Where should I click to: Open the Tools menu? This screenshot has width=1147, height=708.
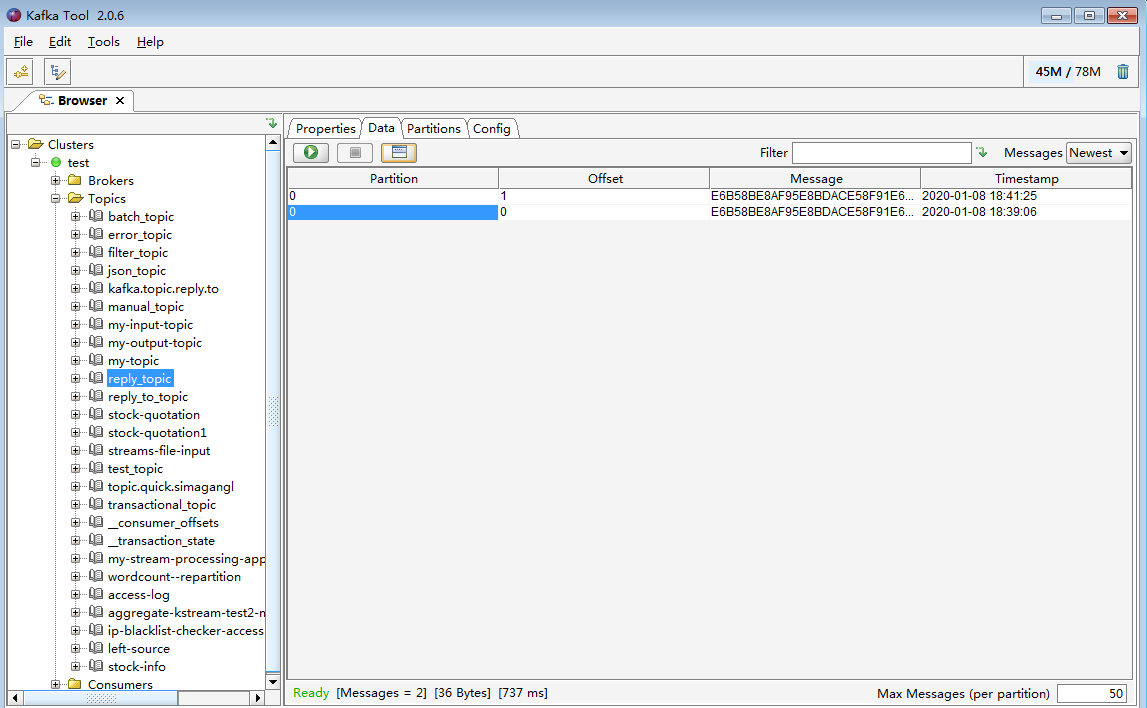point(104,42)
